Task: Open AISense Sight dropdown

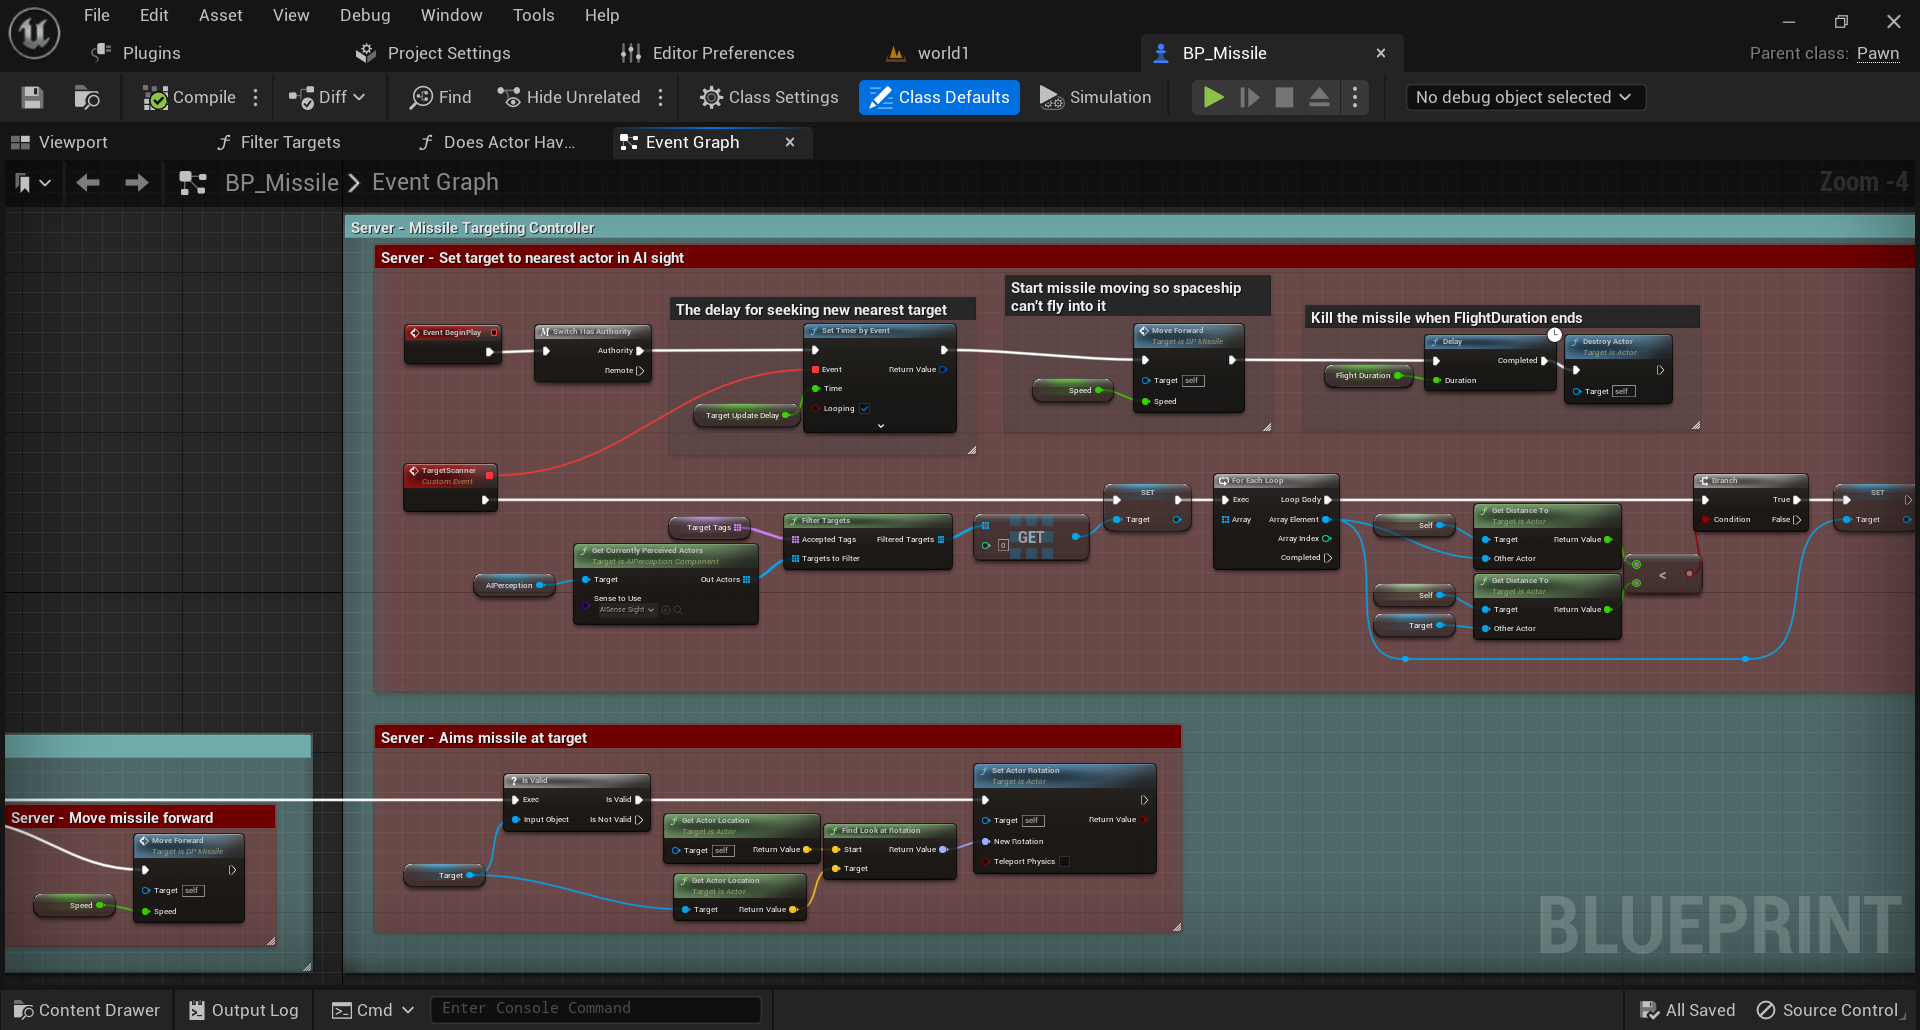Action: click(627, 609)
